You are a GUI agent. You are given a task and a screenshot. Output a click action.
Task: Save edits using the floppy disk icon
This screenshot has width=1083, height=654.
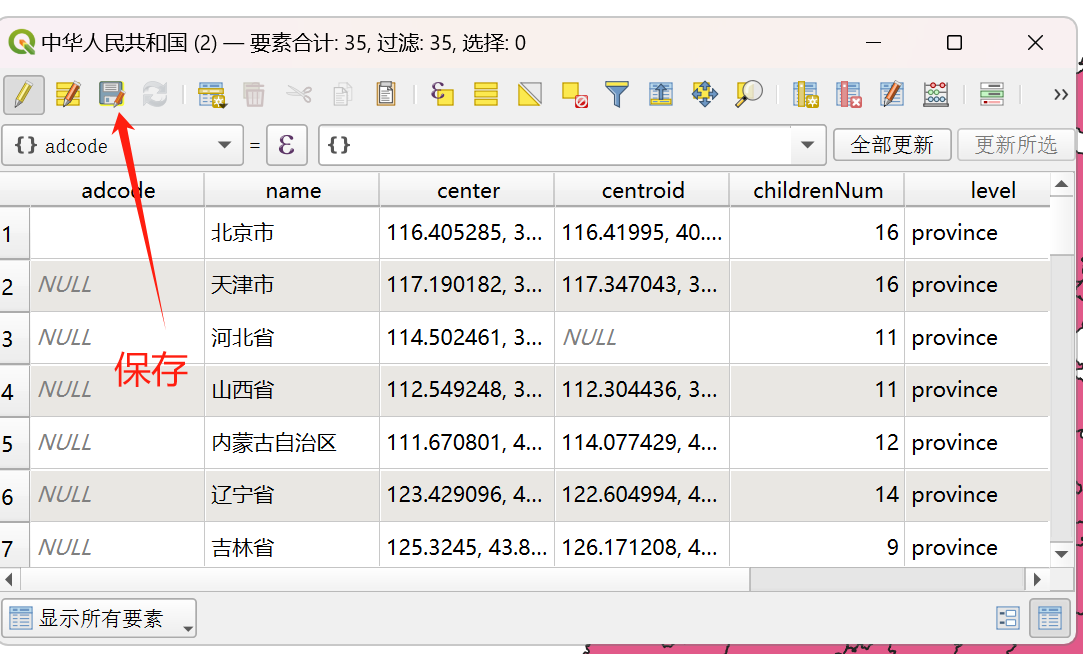pyautogui.click(x=111, y=94)
